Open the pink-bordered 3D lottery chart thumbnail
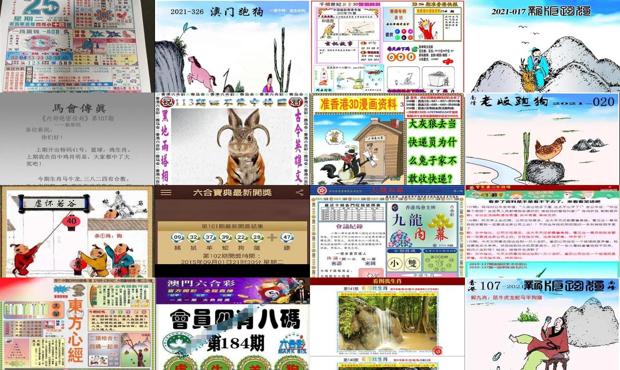Image resolution: width=620 pixels, height=370 pixels. coord(388,46)
